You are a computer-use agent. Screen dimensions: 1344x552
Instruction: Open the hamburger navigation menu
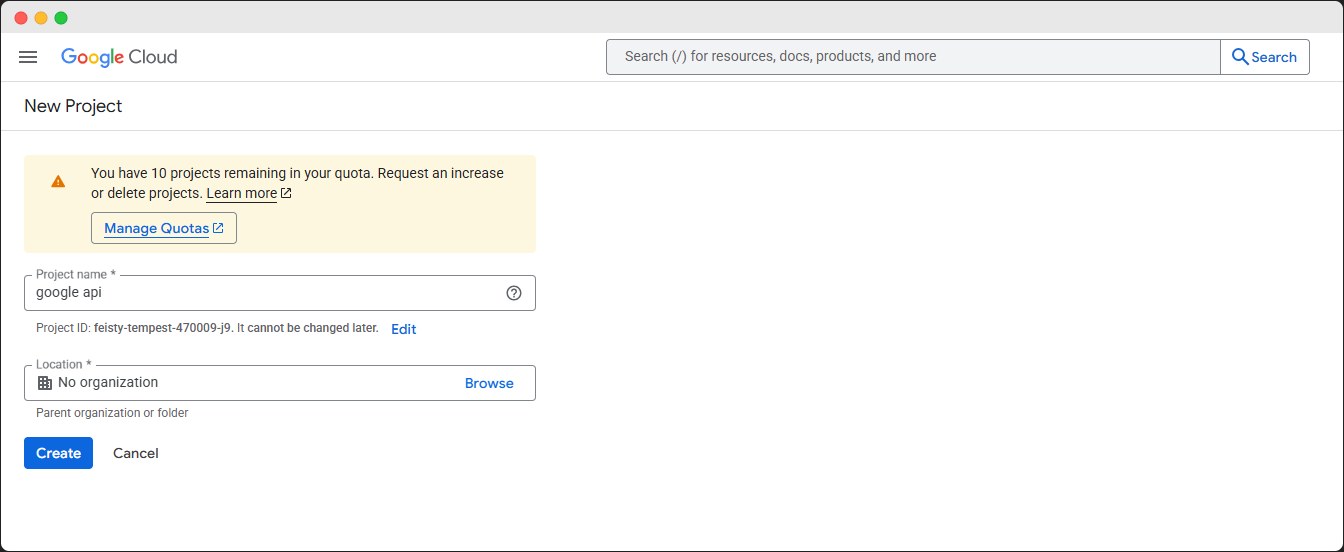click(x=28, y=57)
